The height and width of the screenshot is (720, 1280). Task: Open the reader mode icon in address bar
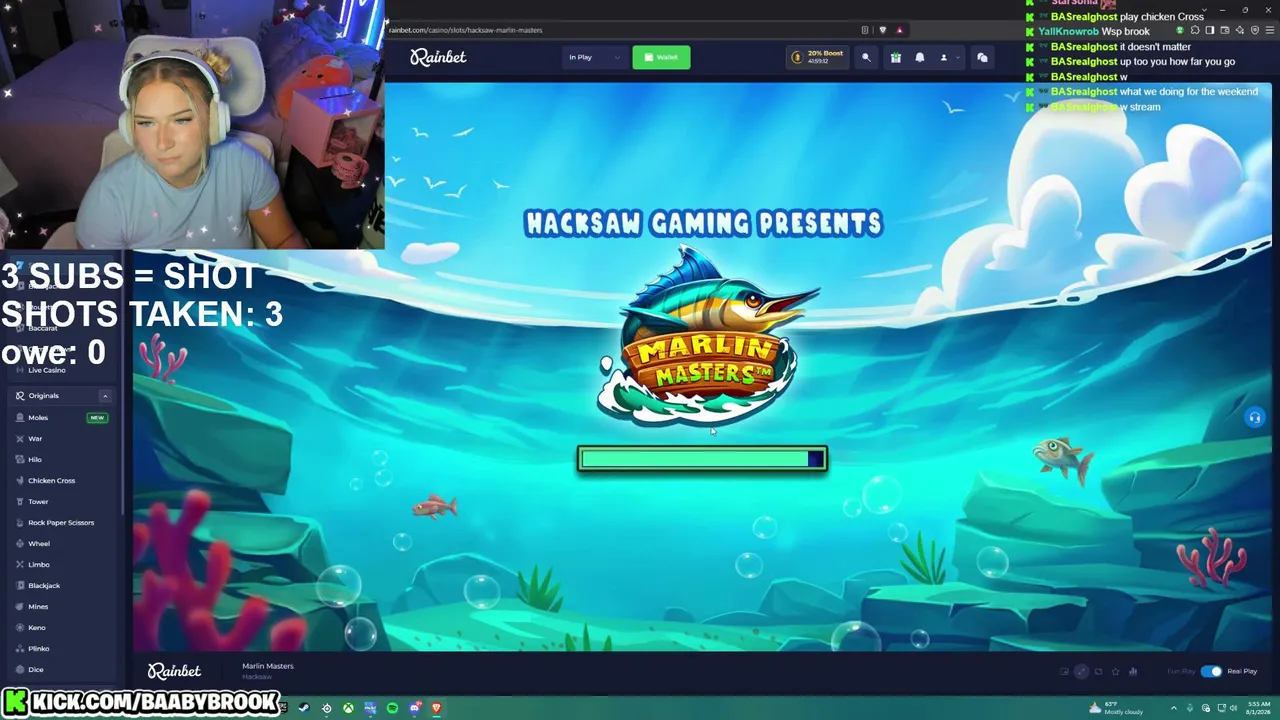(865, 30)
